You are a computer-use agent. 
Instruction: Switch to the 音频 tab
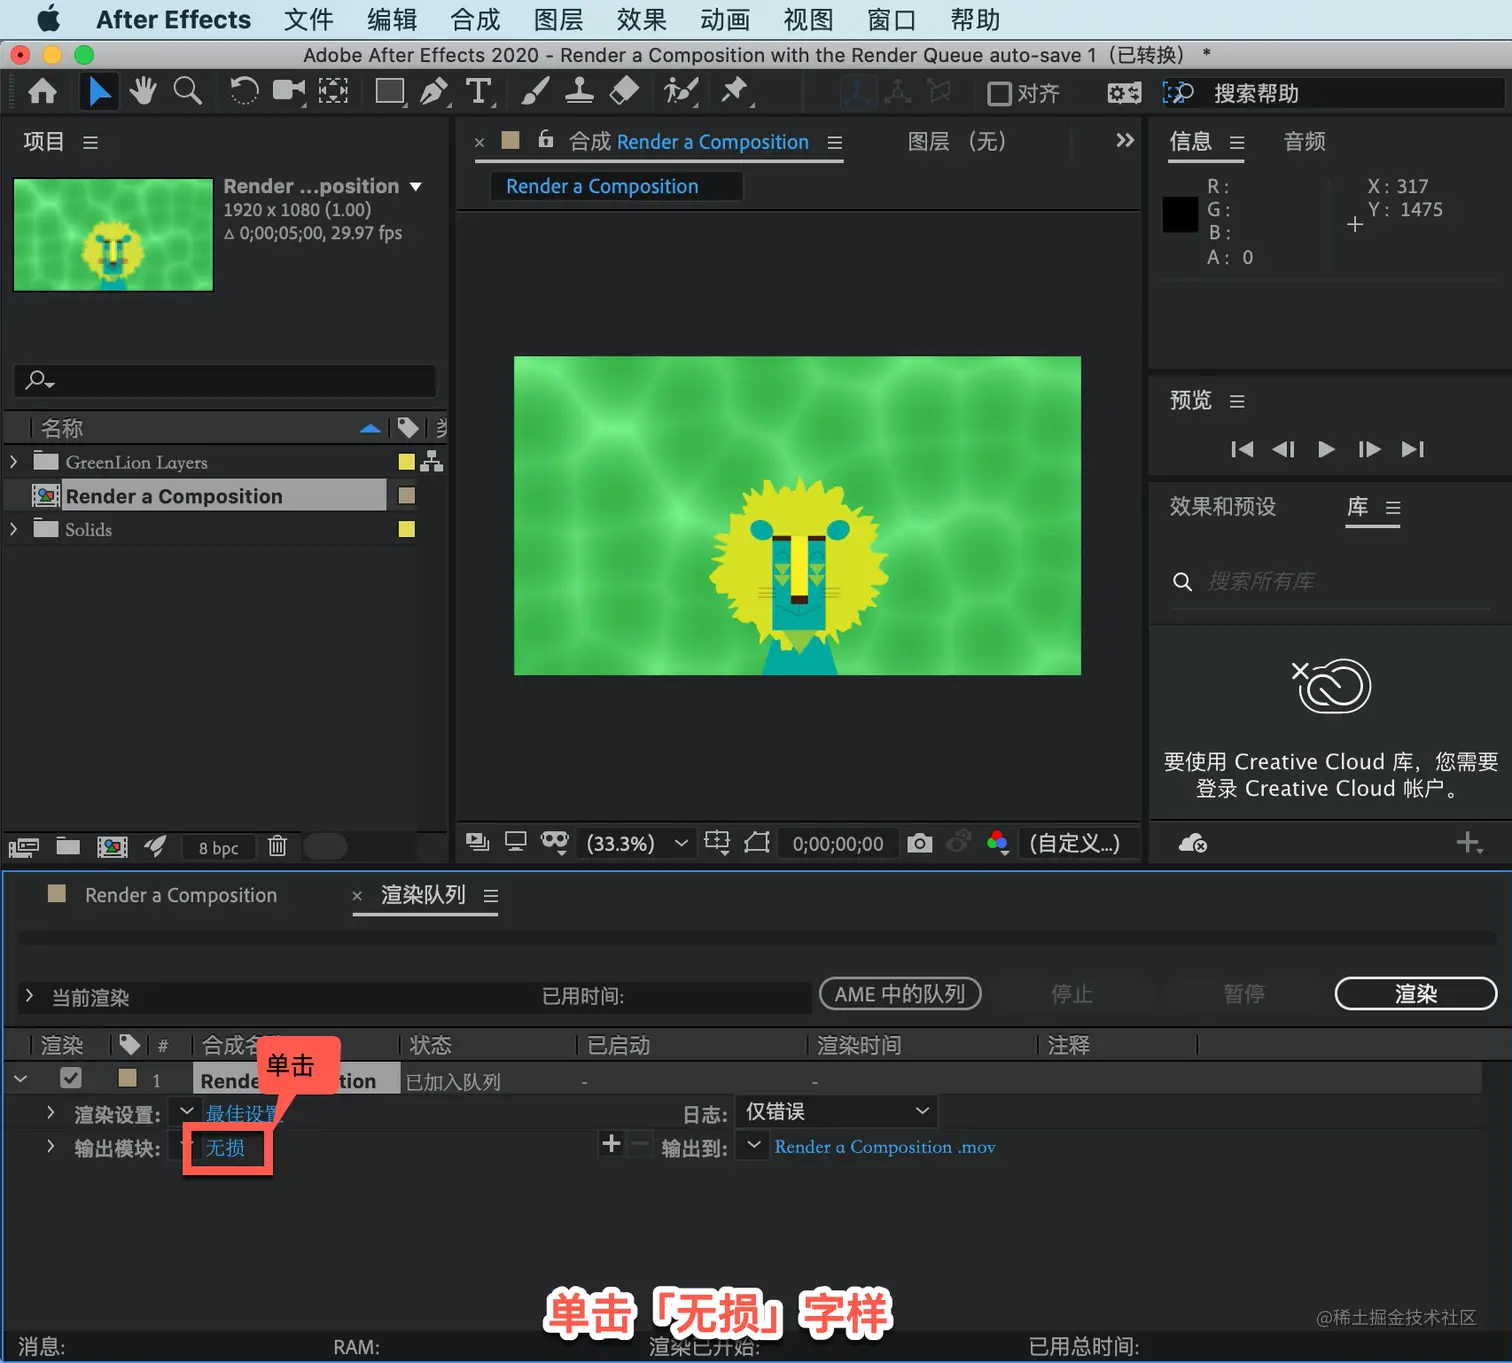click(x=1304, y=141)
